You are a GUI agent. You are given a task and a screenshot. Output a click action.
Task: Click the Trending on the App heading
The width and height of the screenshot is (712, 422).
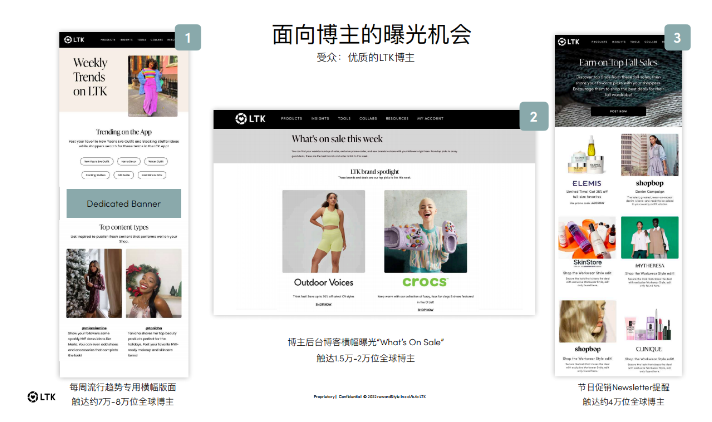pyautogui.click(x=124, y=132)
